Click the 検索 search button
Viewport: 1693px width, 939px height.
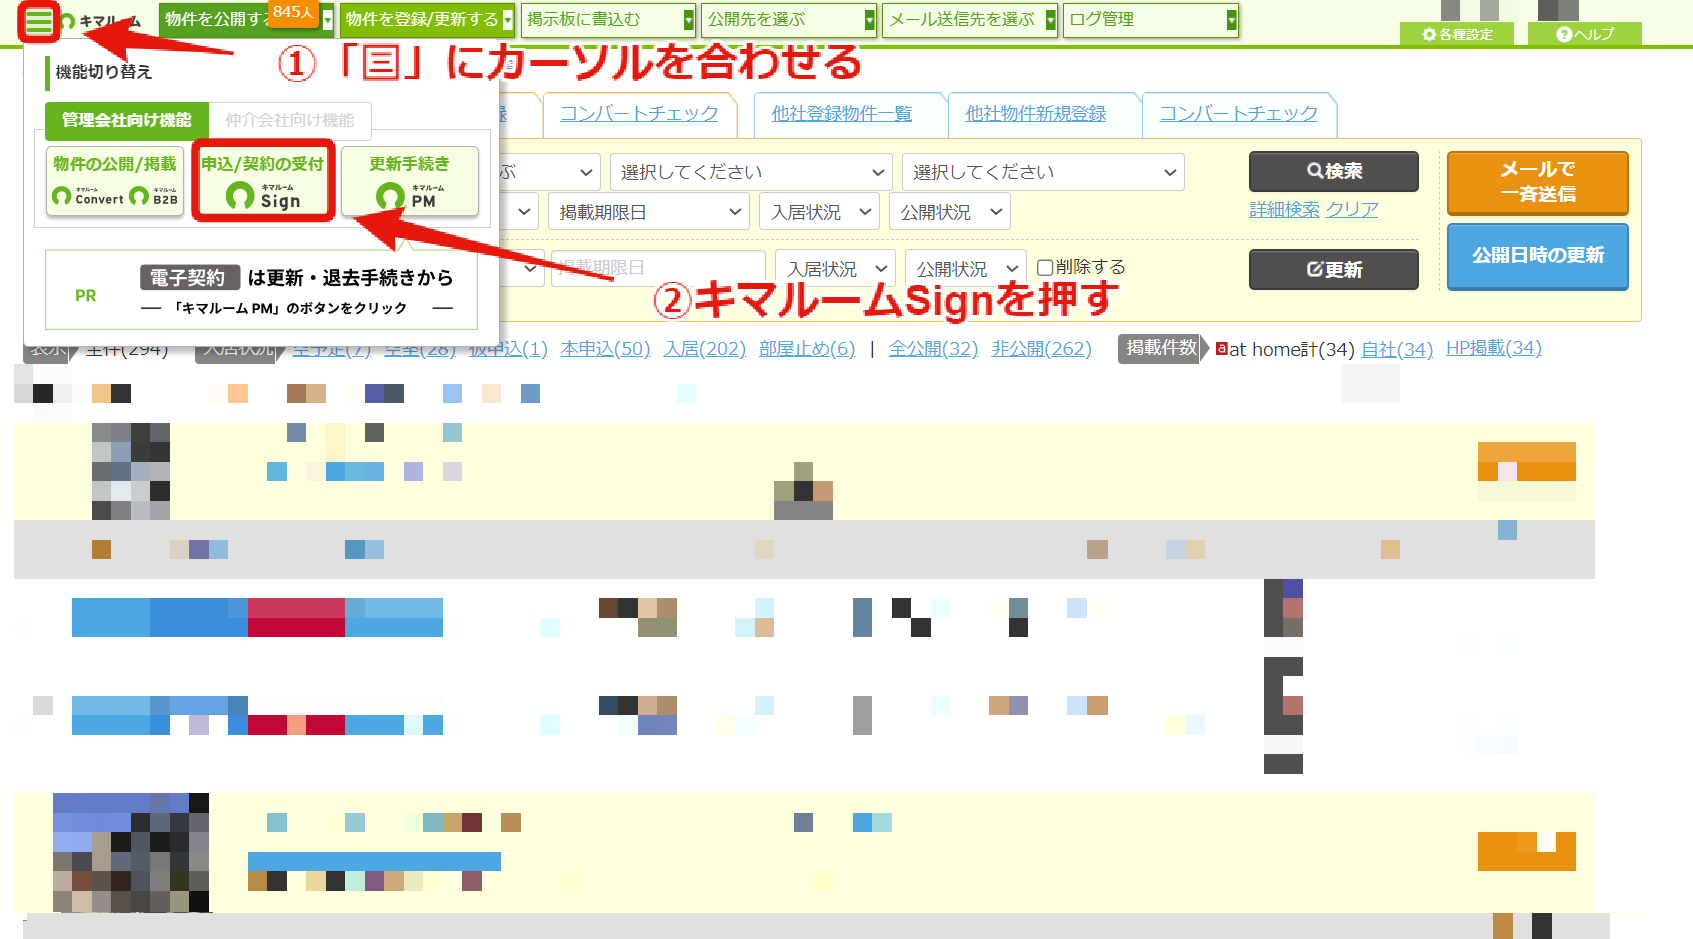pos(1334,171)
